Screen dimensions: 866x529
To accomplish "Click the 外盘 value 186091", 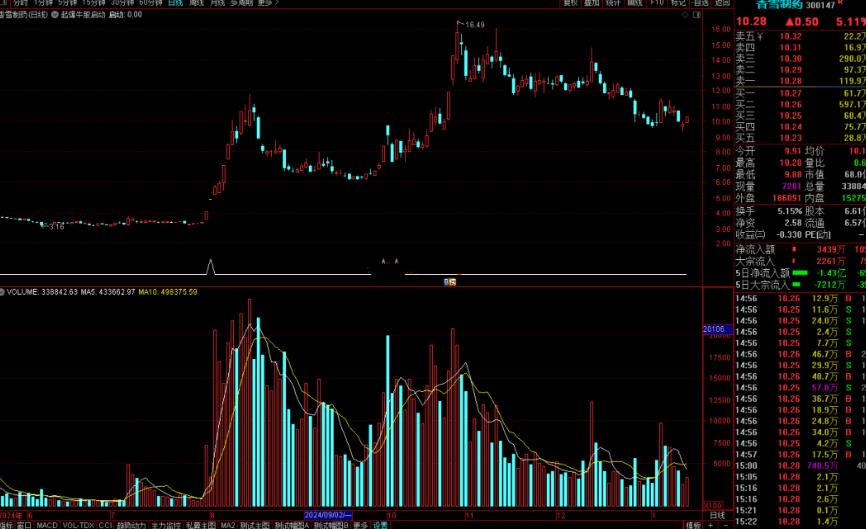I will pyautogui.click(x=786, y=198).
